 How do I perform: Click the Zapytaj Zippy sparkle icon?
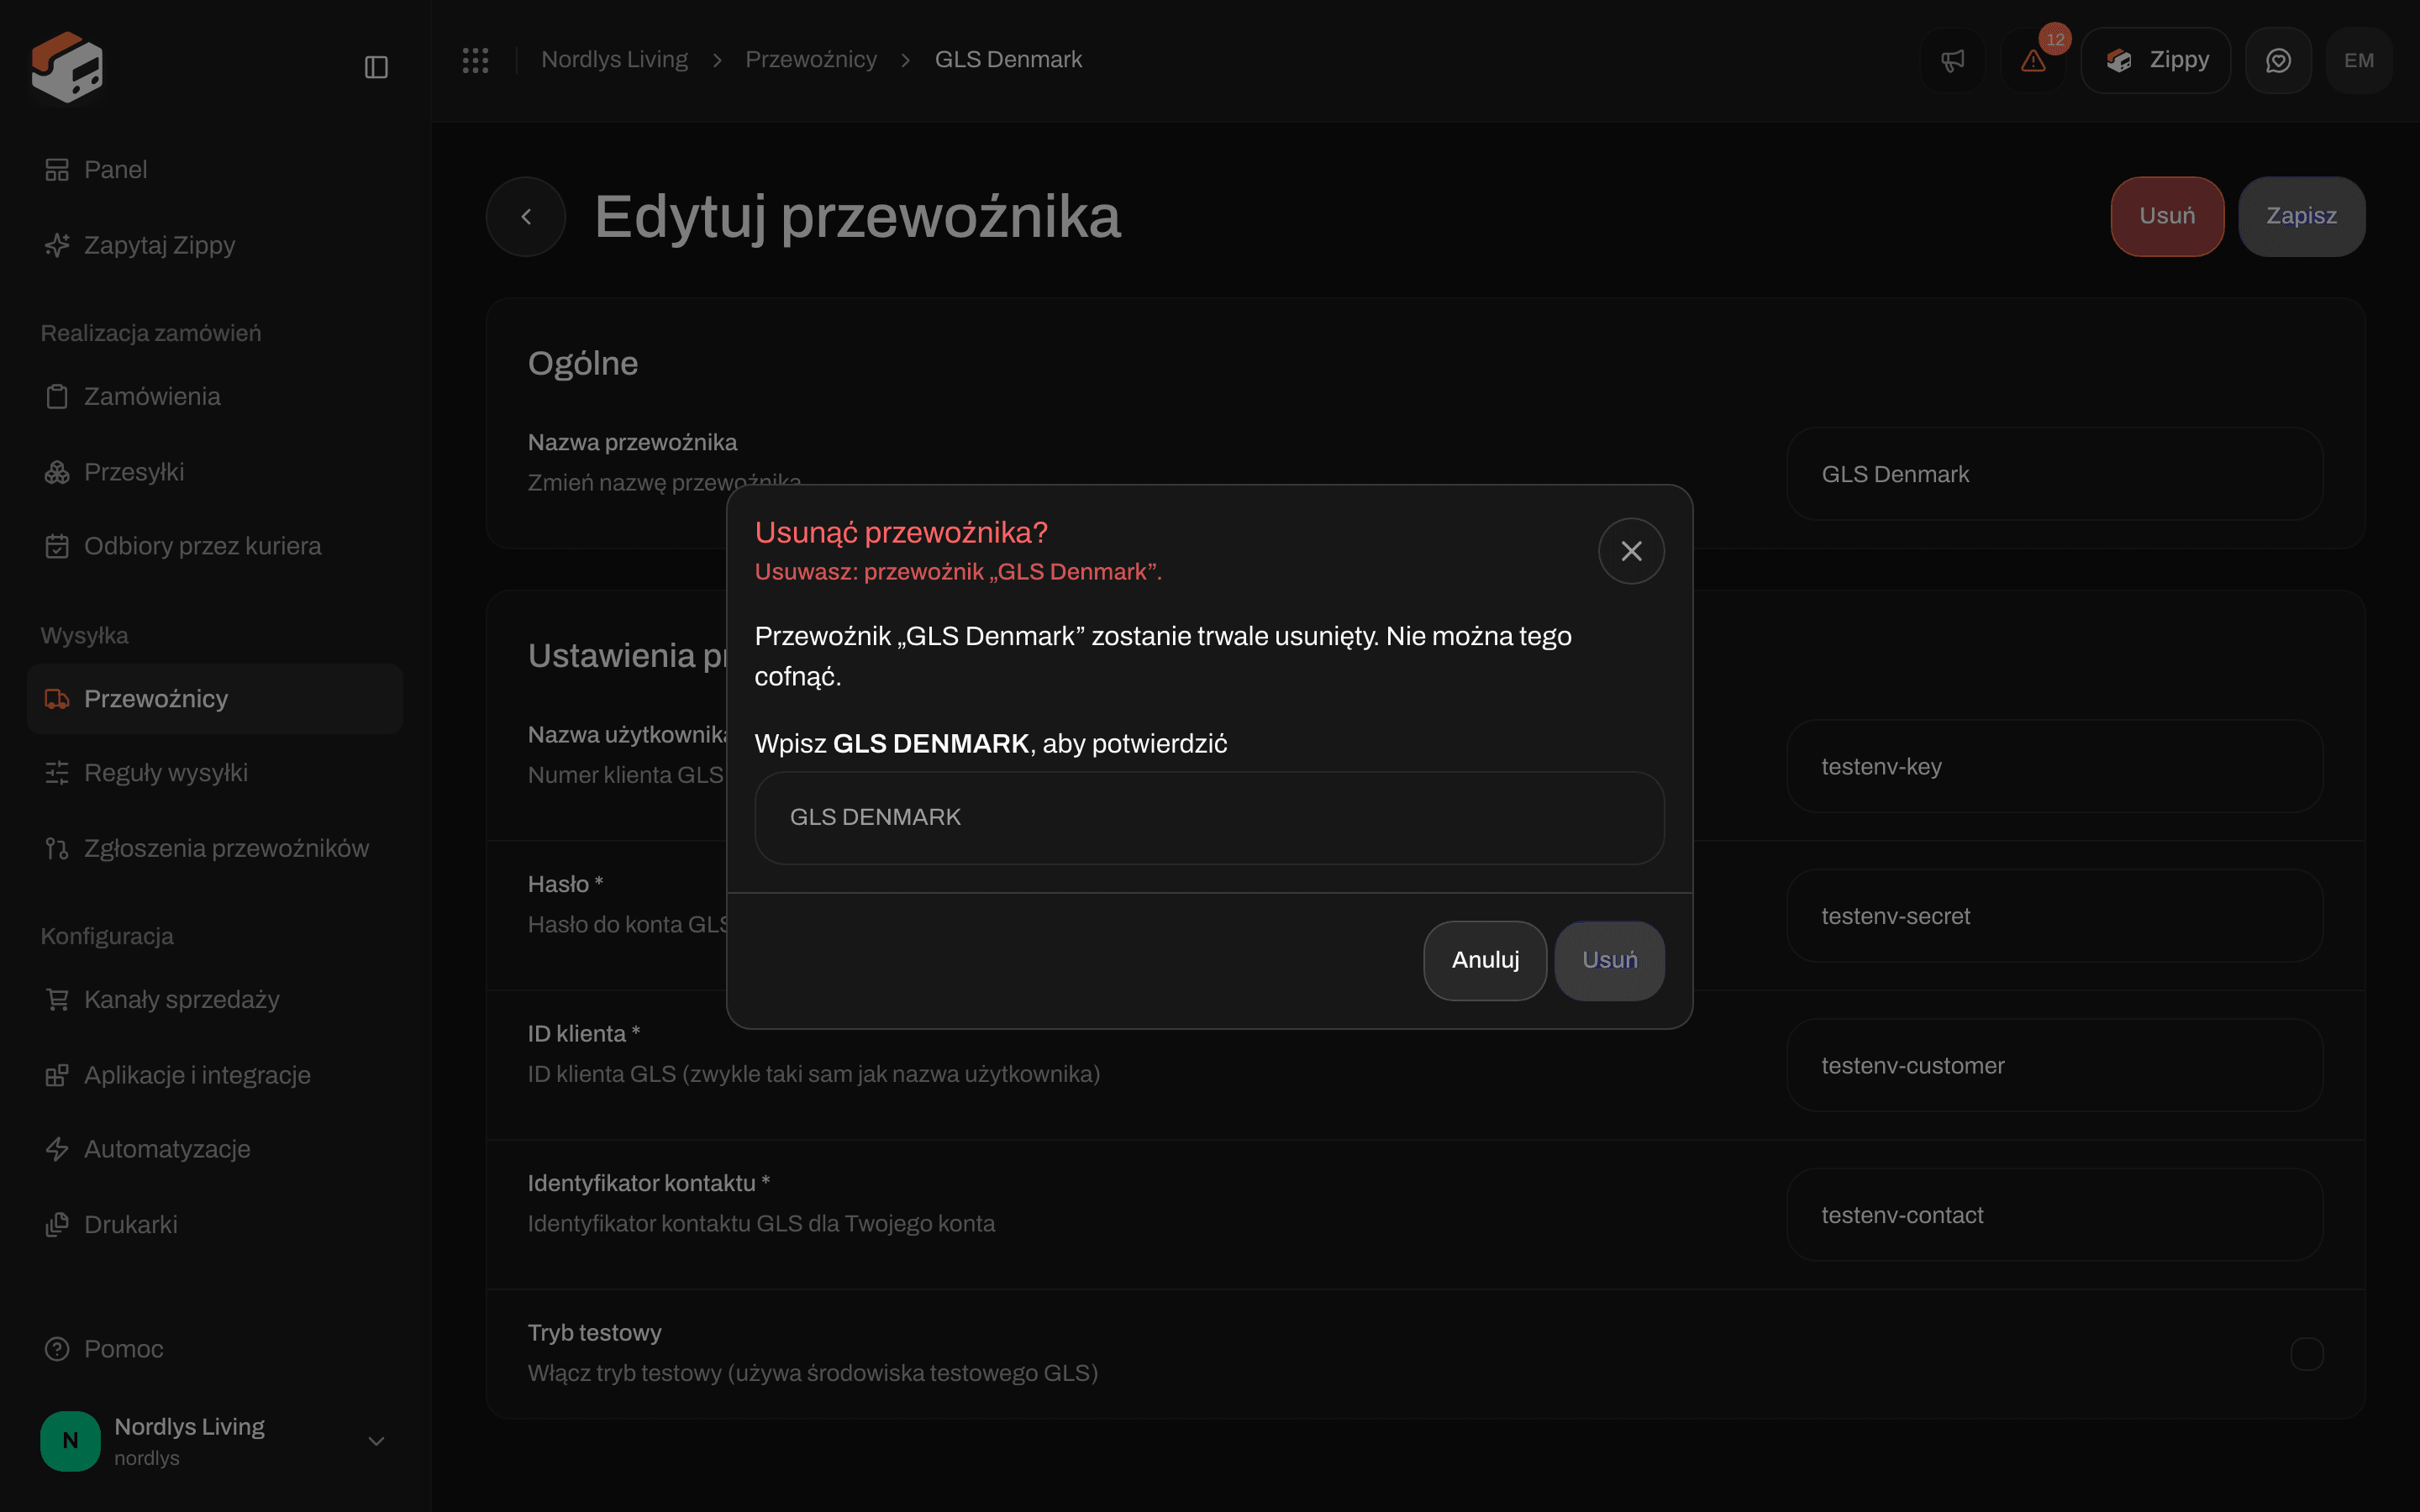pos(57,245)
